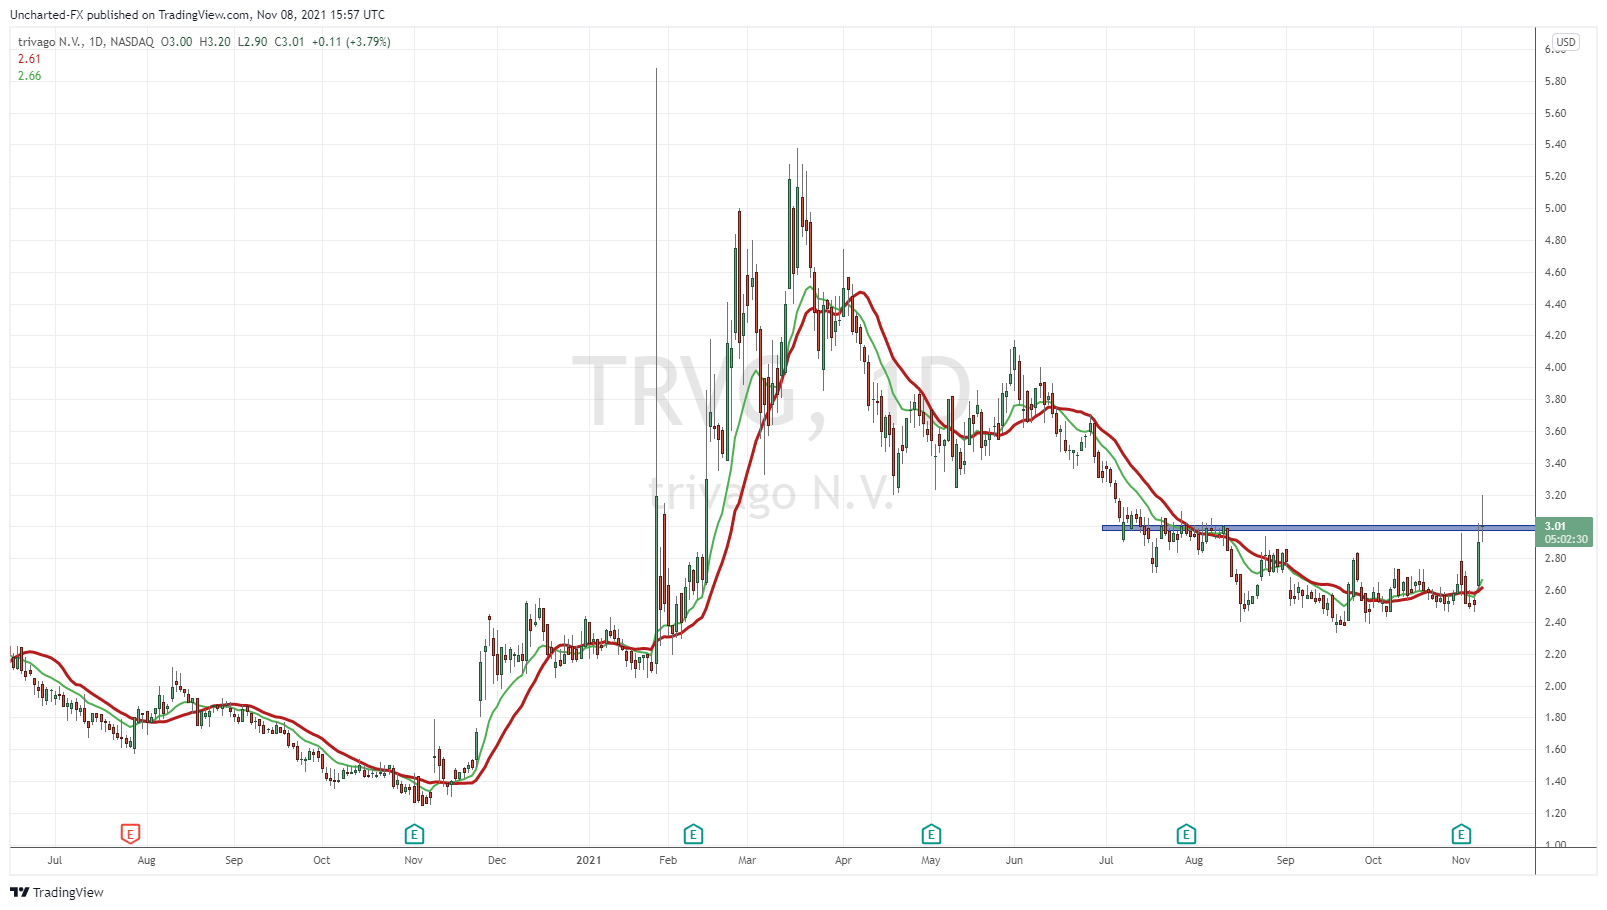1607x910 pixels.
Task: Click the L2.90 low value in legend
Action: 252,42
